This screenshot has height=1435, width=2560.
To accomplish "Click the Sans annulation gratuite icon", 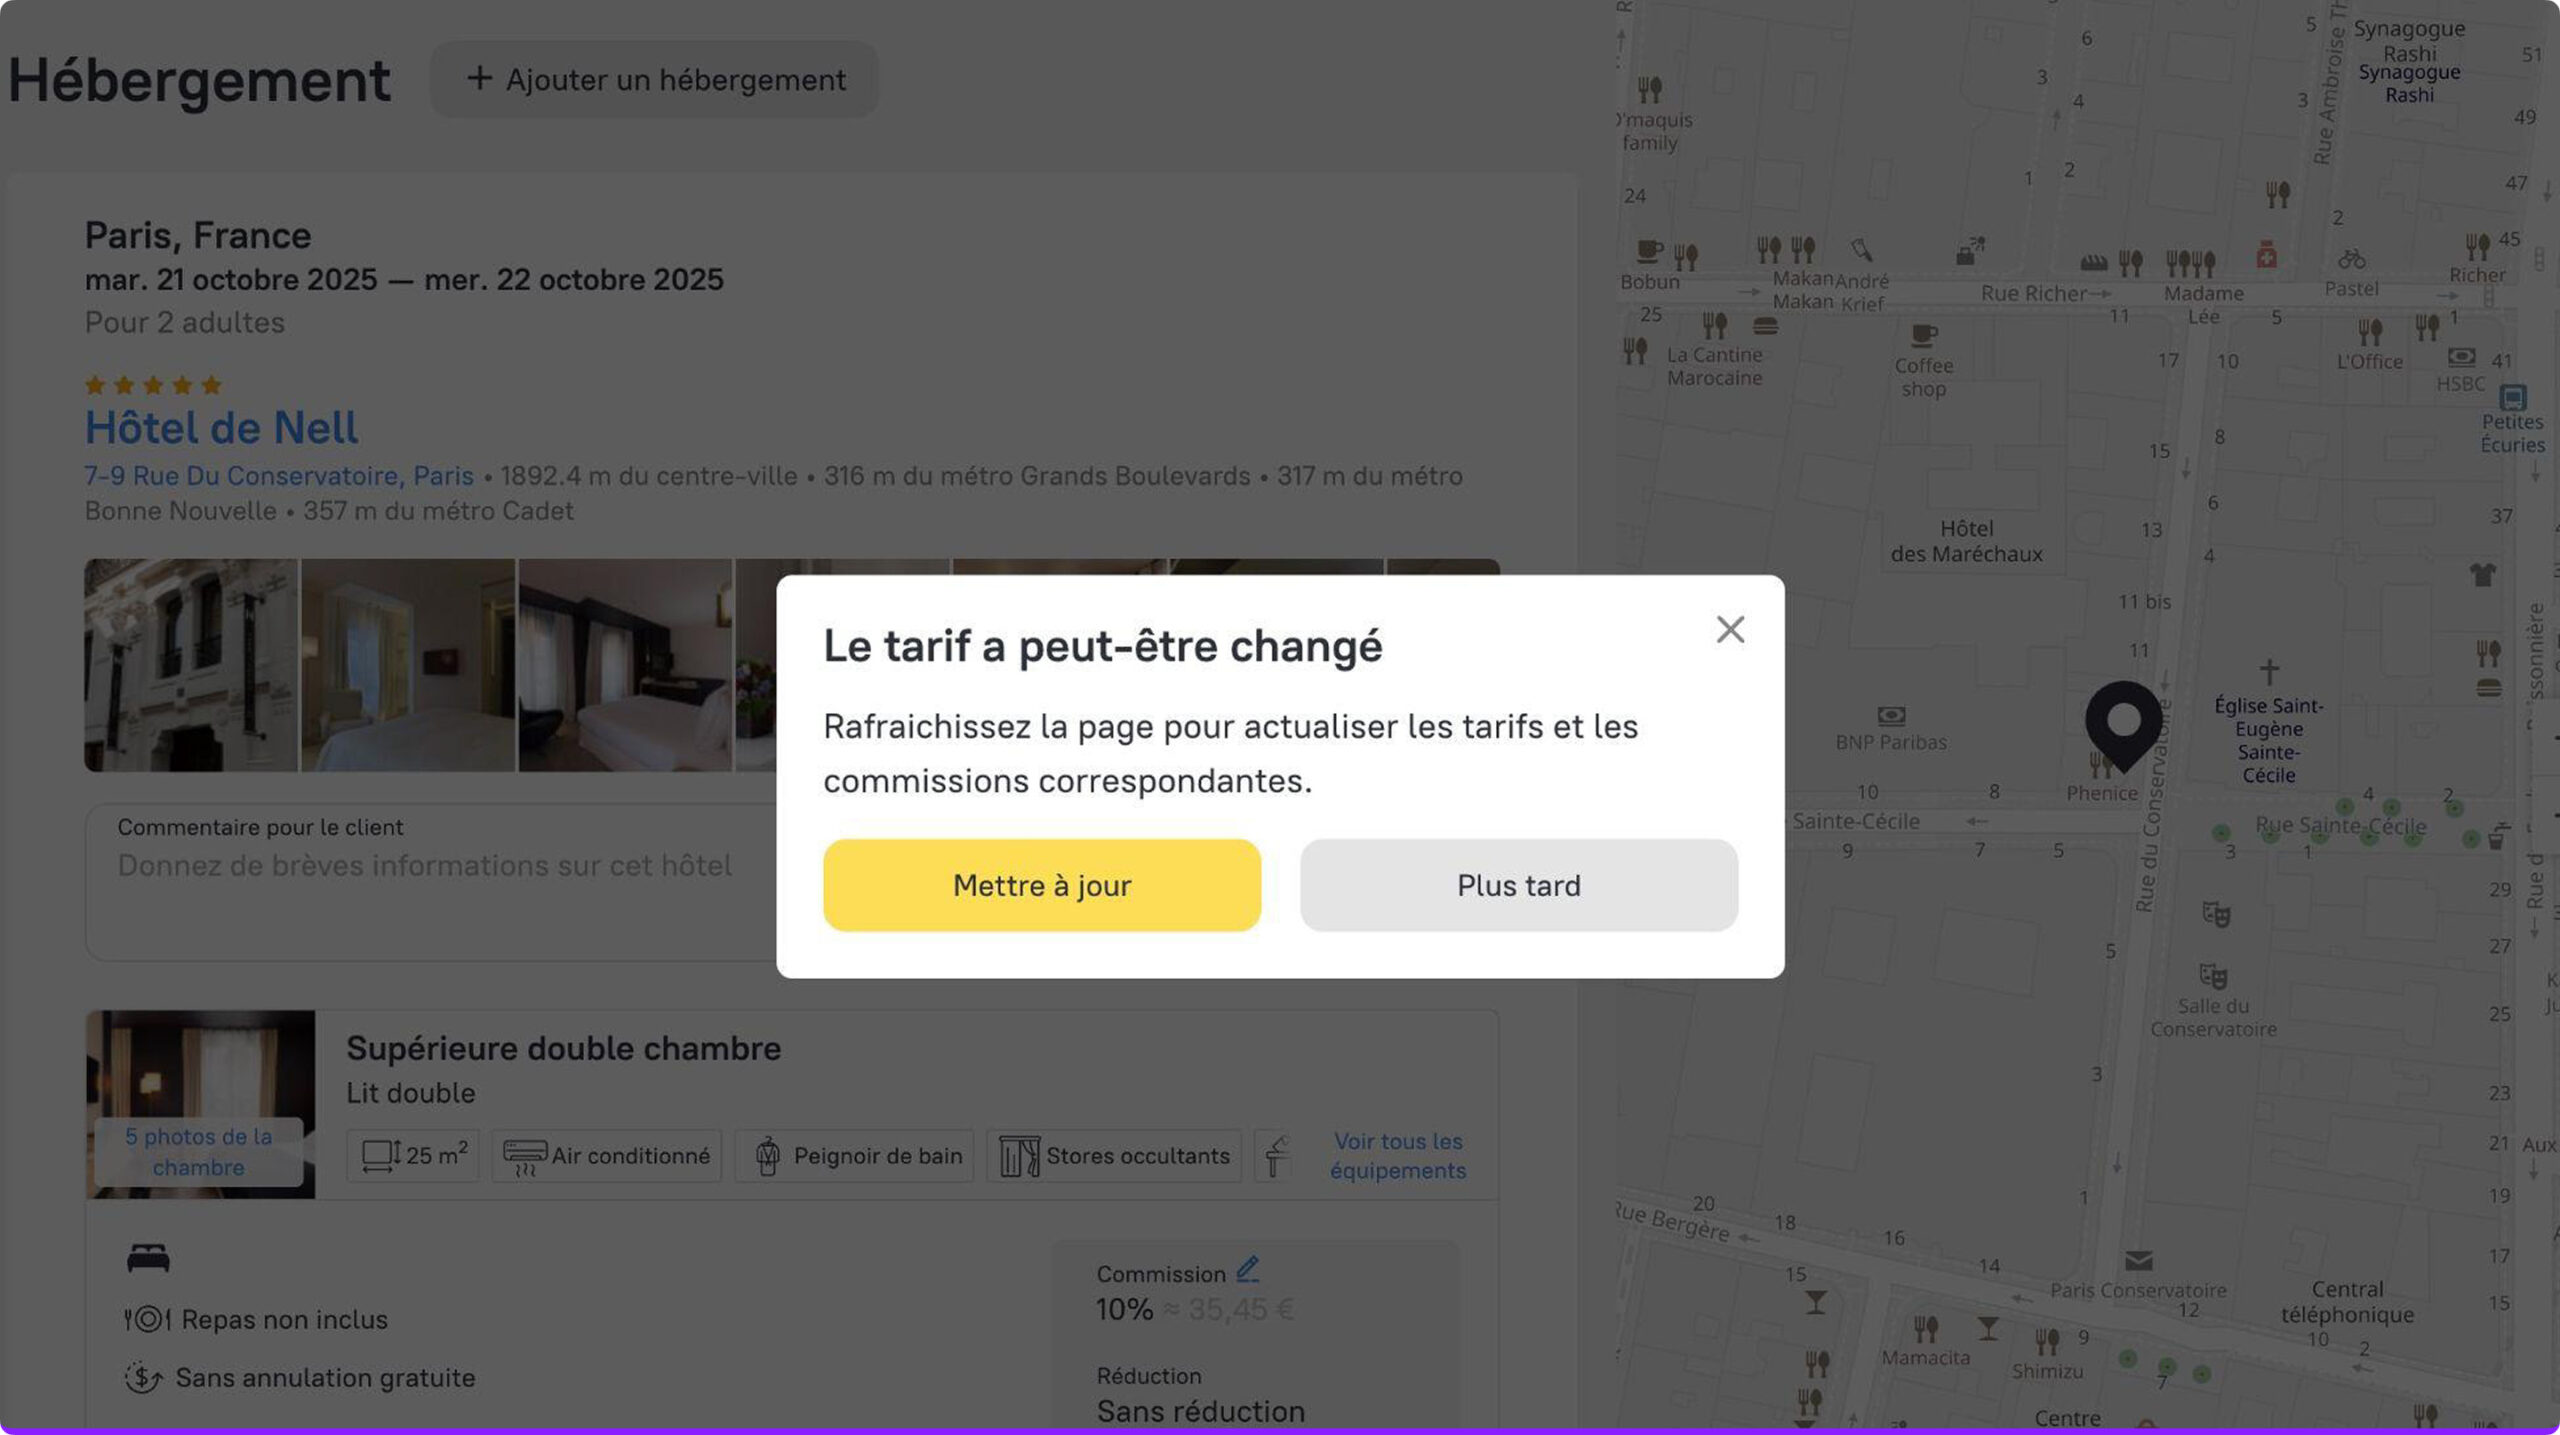I will (x=144, y=1378).
